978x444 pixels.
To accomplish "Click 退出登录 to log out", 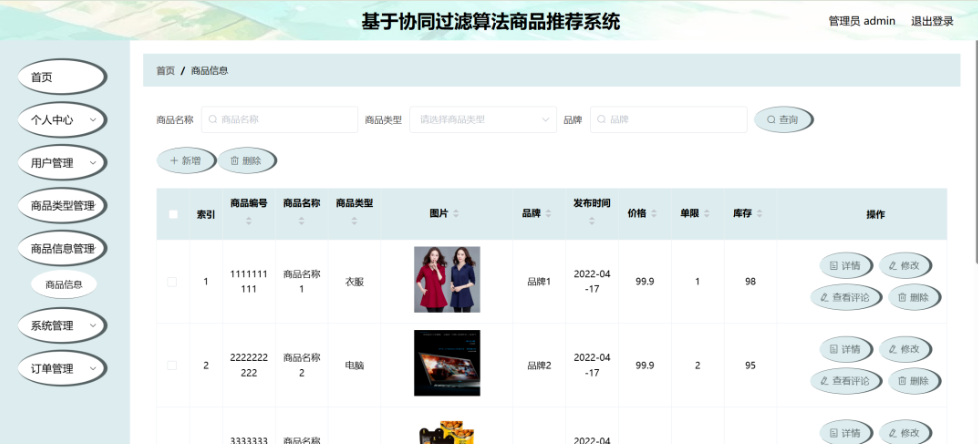I will 932,21.
